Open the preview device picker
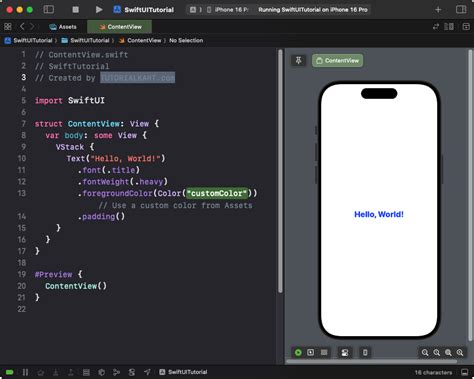Viewport: 474px width, 379px height. click(365, 352)
